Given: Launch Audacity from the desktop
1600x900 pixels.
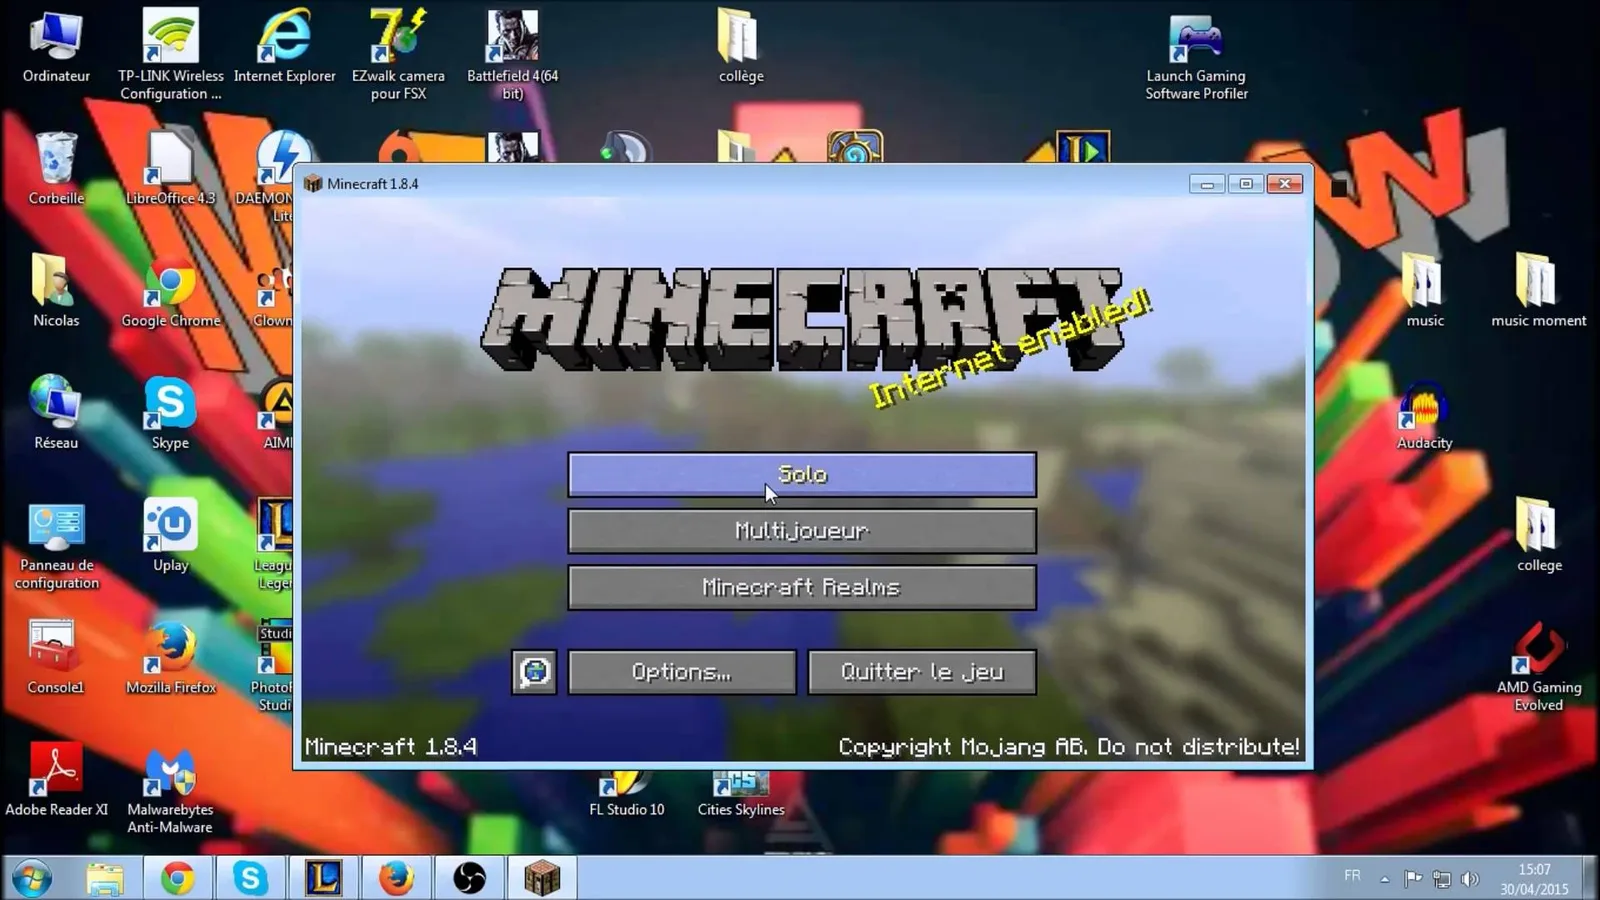Looking at the screenshot, I should [x=1425, y=415].
